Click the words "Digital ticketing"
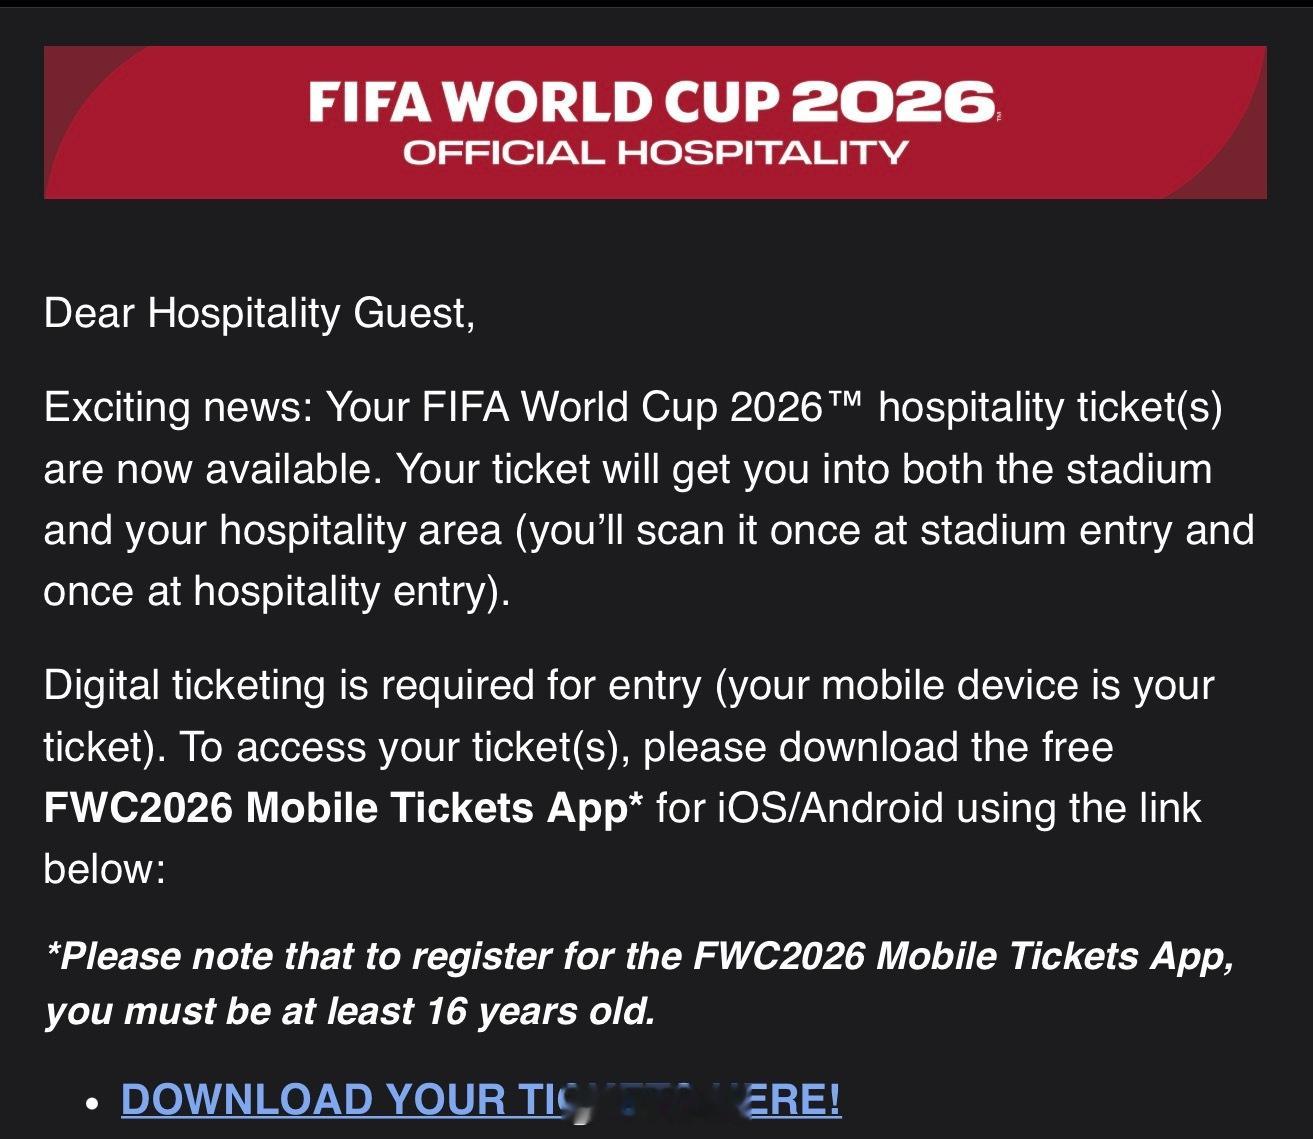The width and height of the screenshot is (1313, 1139). click(x=185, y=686)
